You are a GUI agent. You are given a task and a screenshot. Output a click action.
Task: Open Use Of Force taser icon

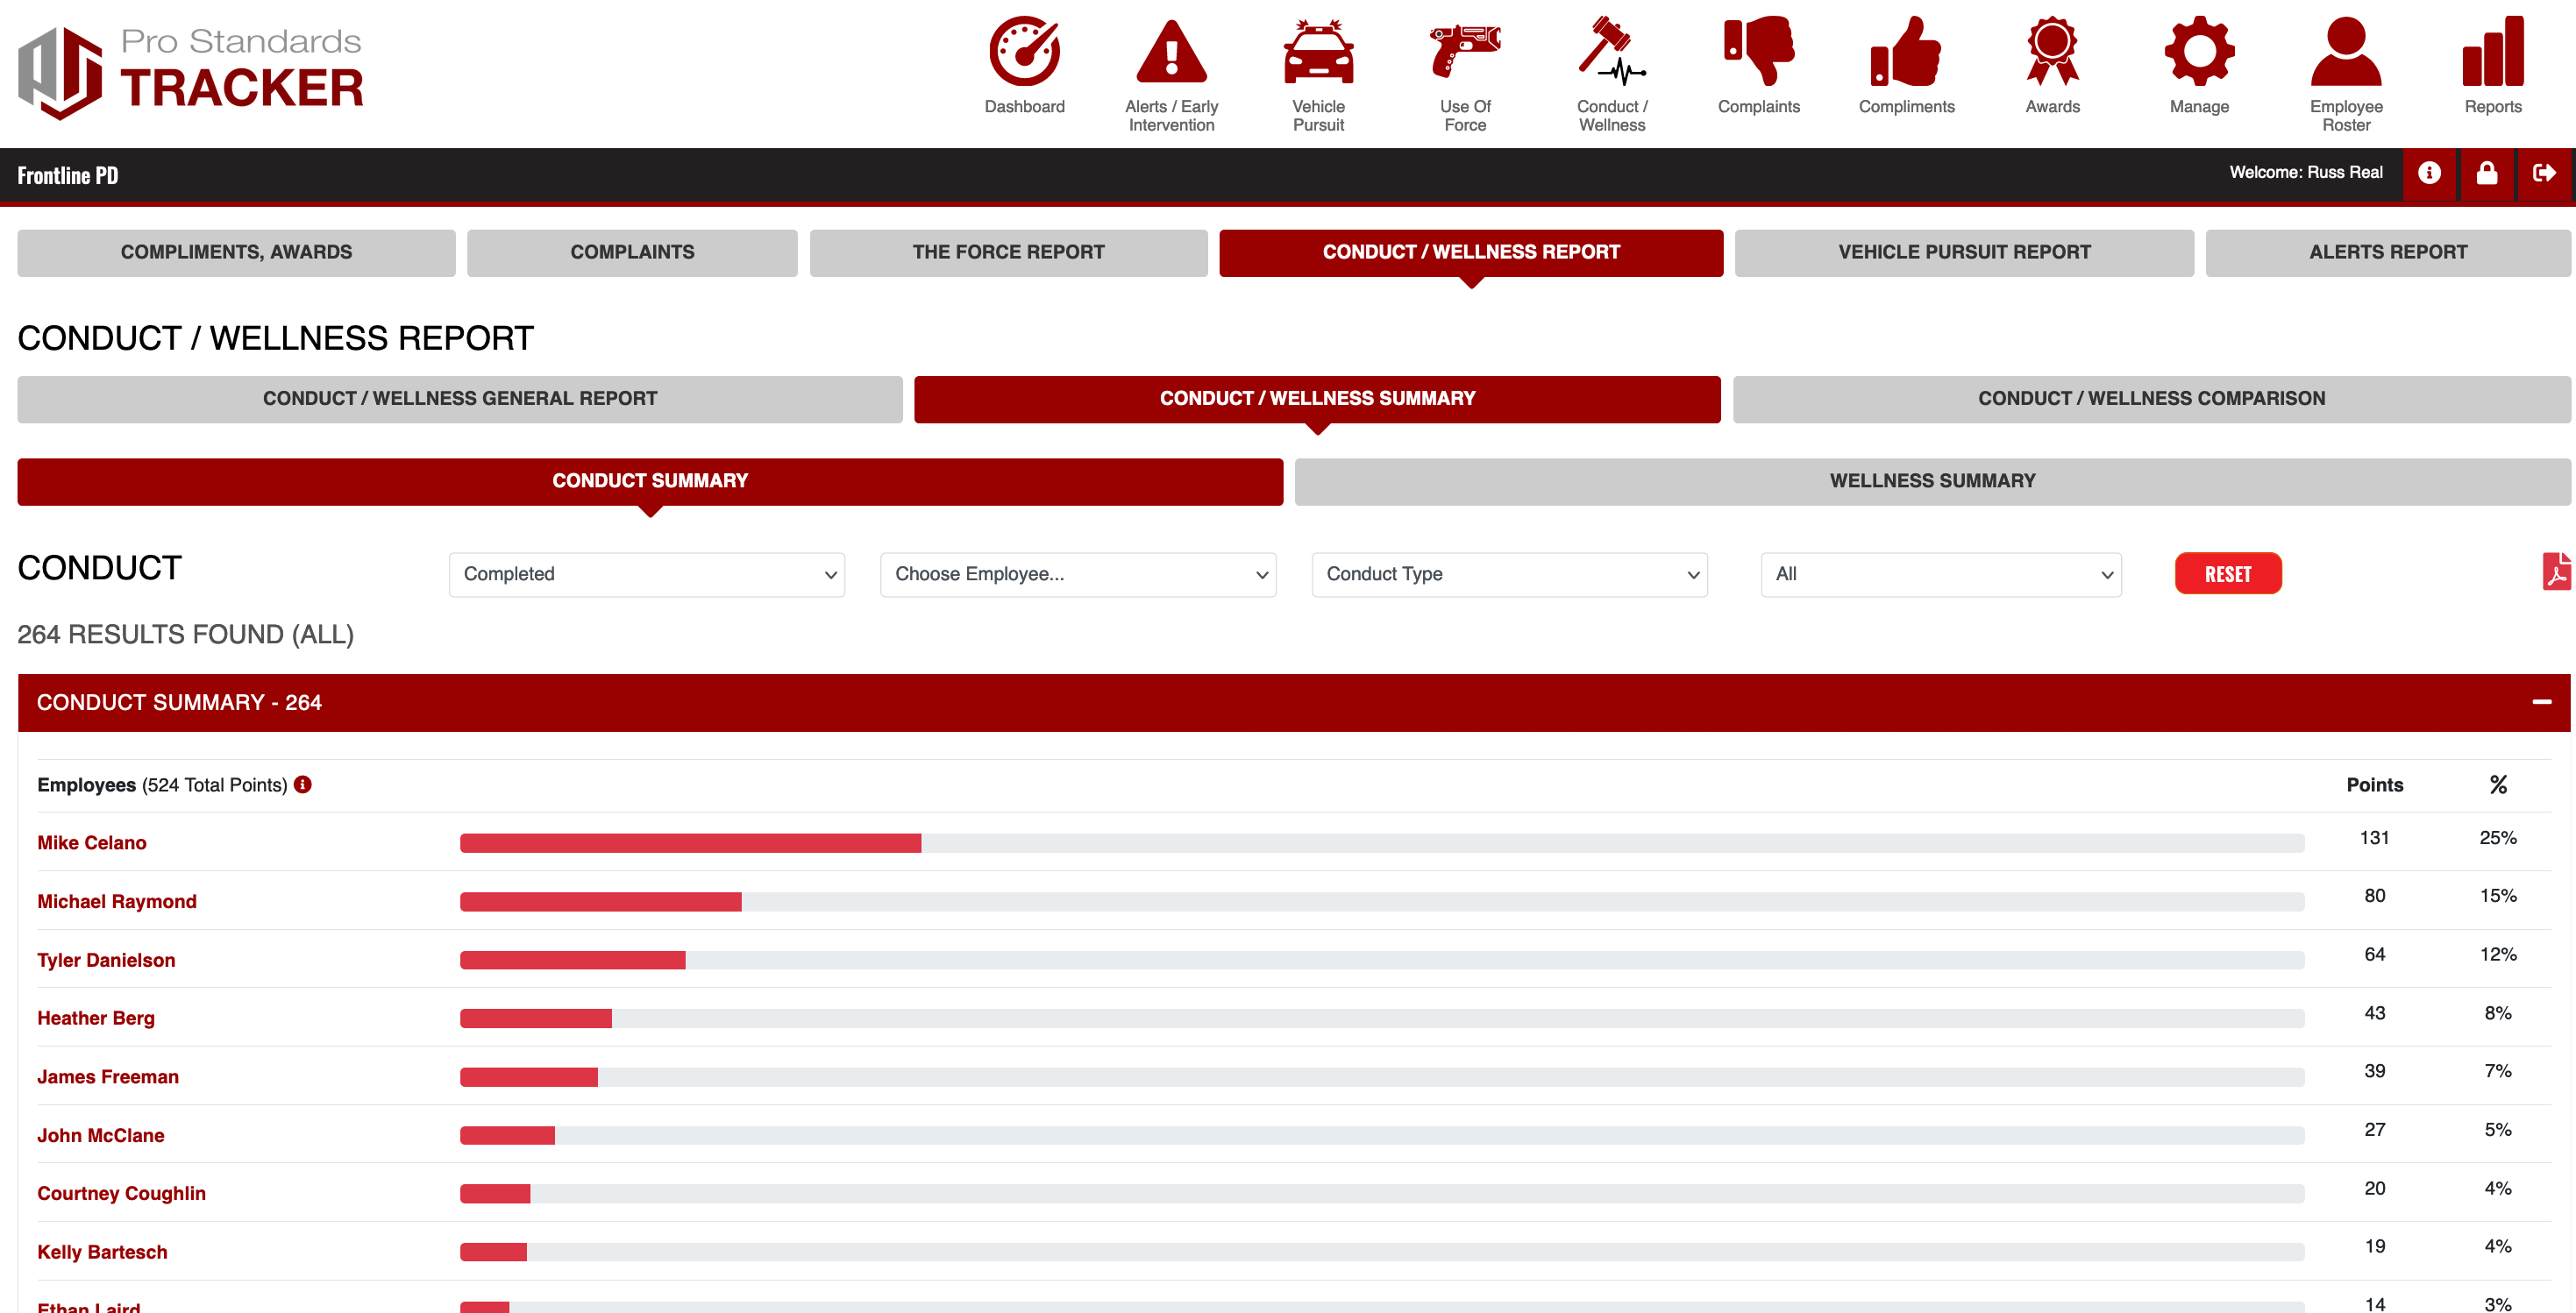tap(1464, 52)
